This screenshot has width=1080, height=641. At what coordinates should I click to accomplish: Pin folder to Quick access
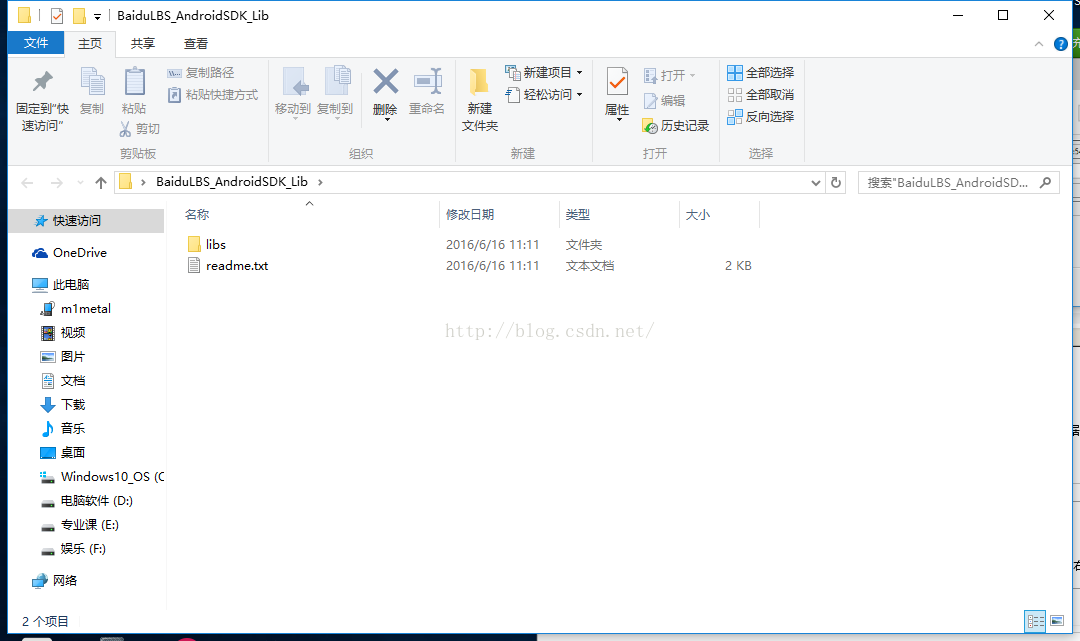(42, 101)
